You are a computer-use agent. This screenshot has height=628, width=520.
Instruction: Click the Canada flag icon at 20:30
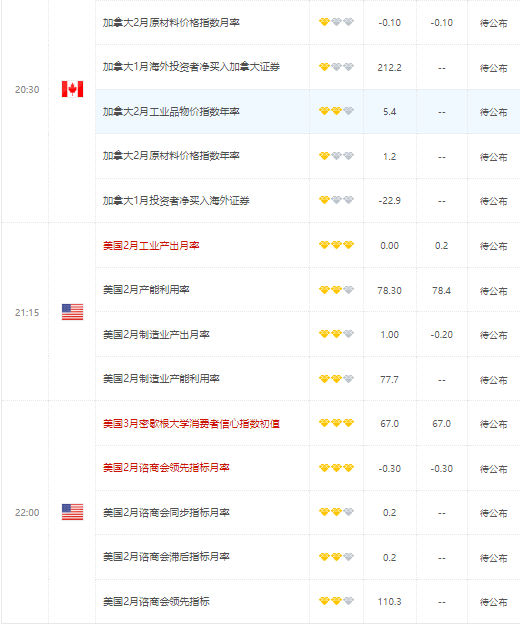pyautogui.click(x=72, y=89)
